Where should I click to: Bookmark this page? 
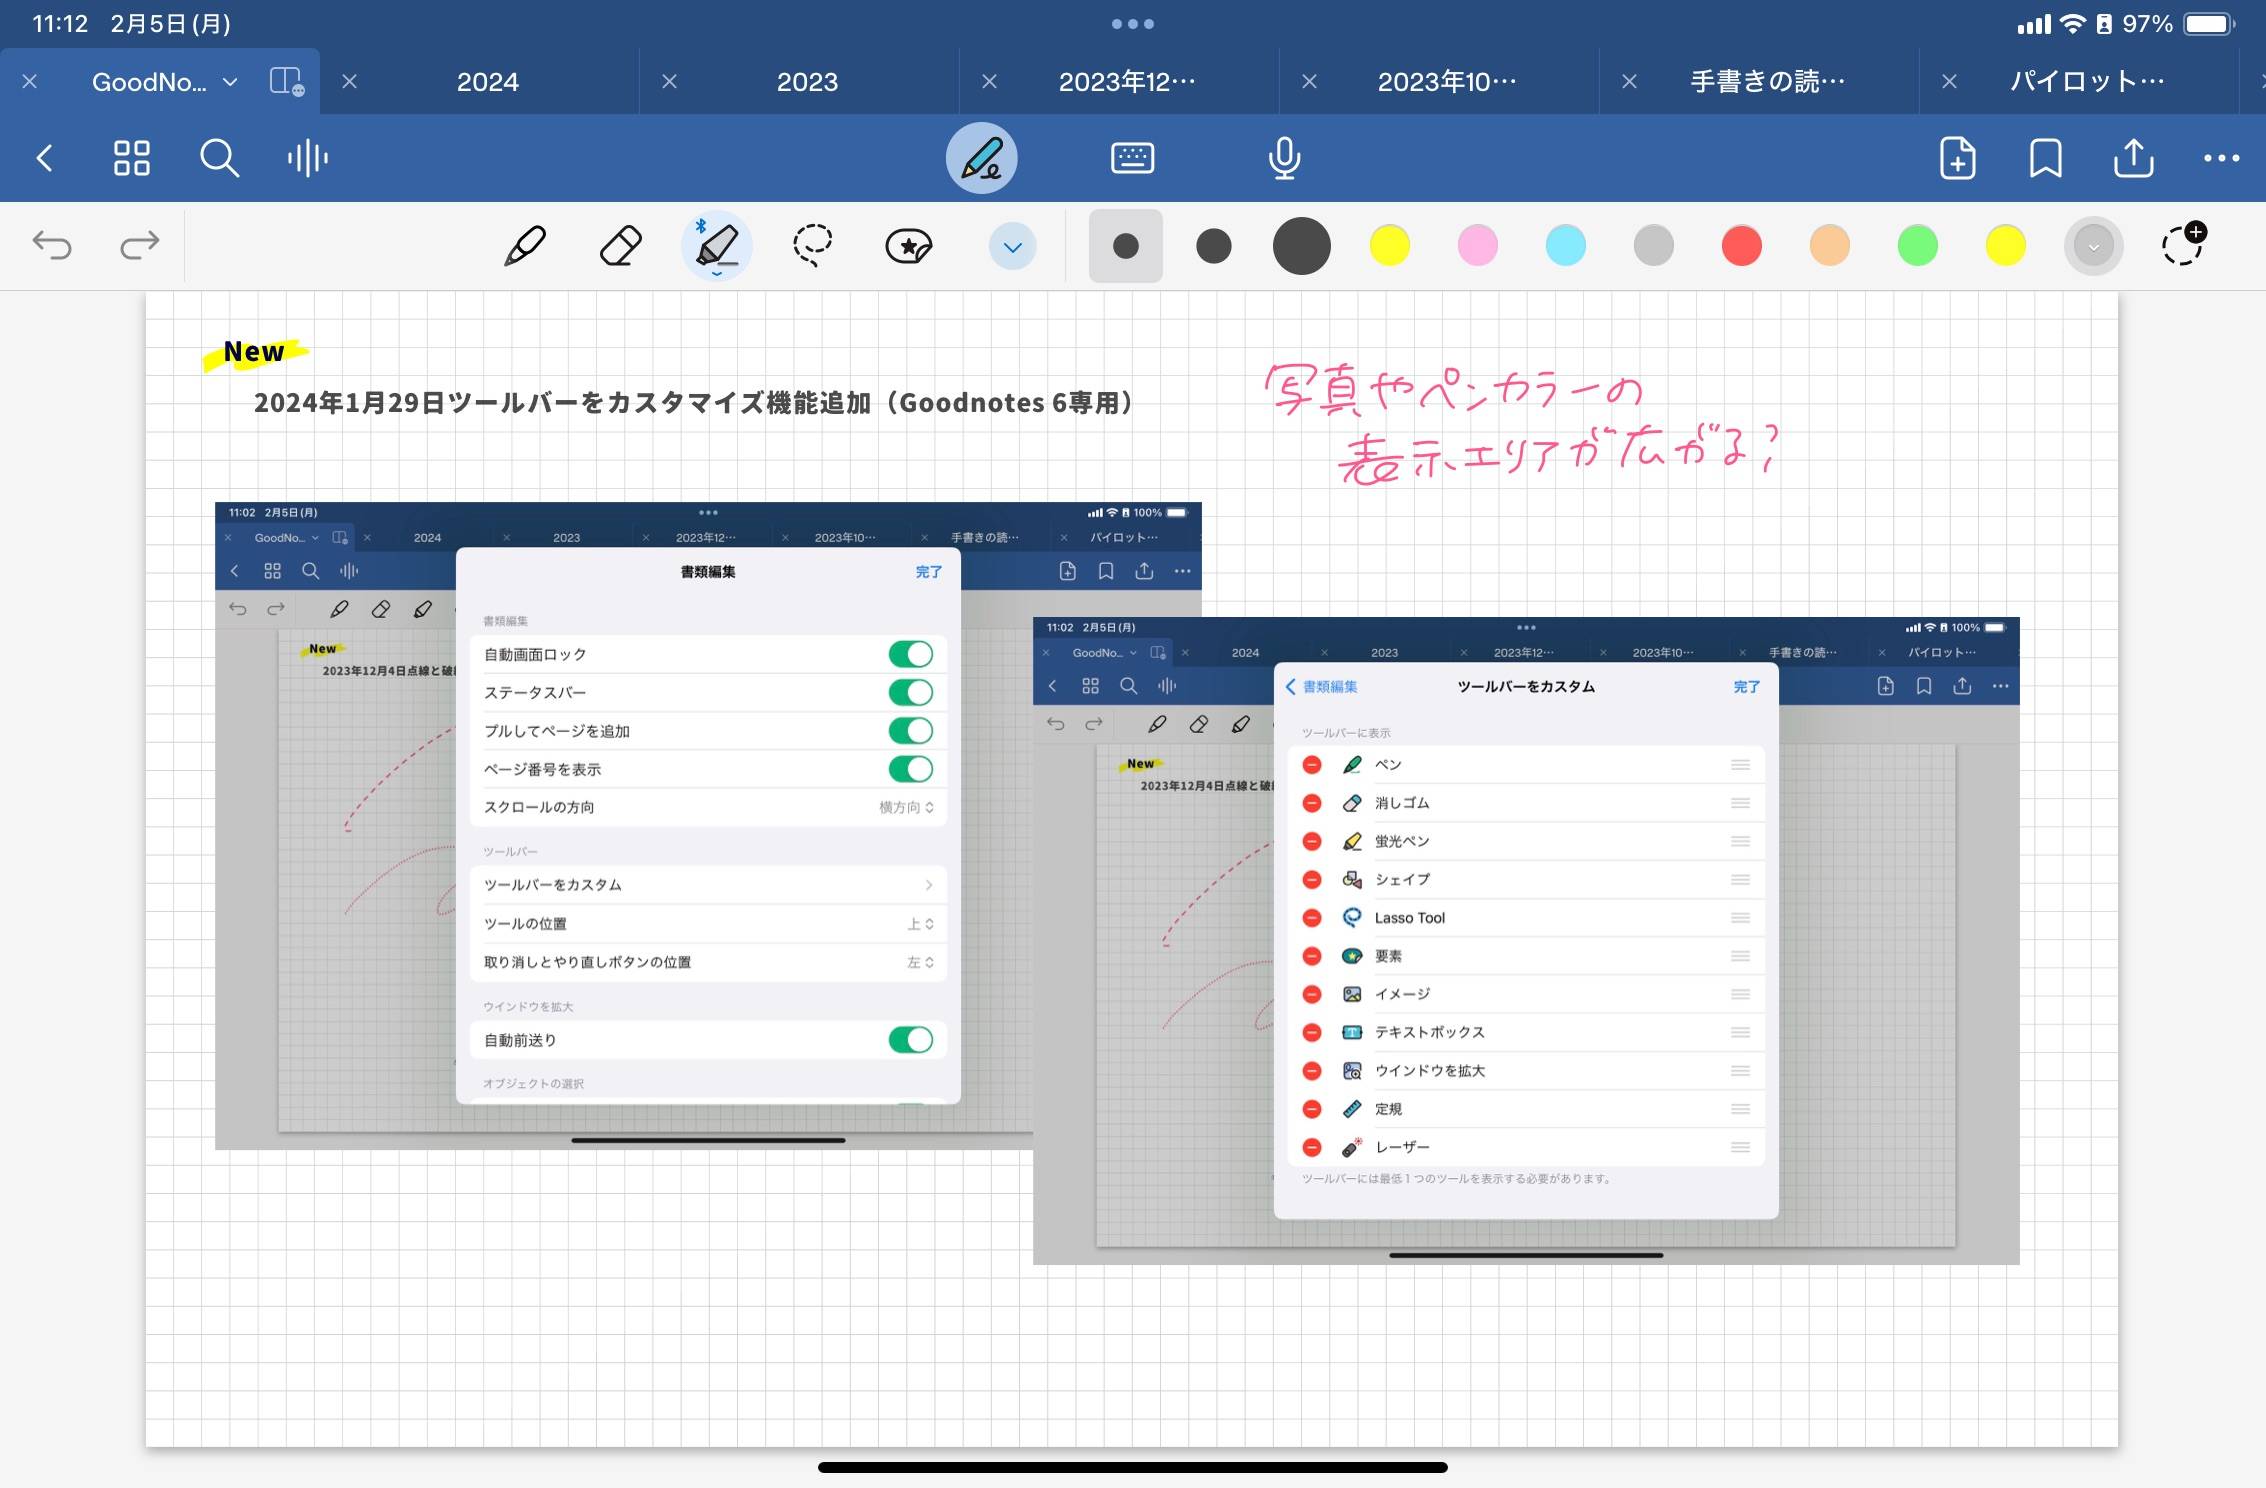[x=2045, y=158]
